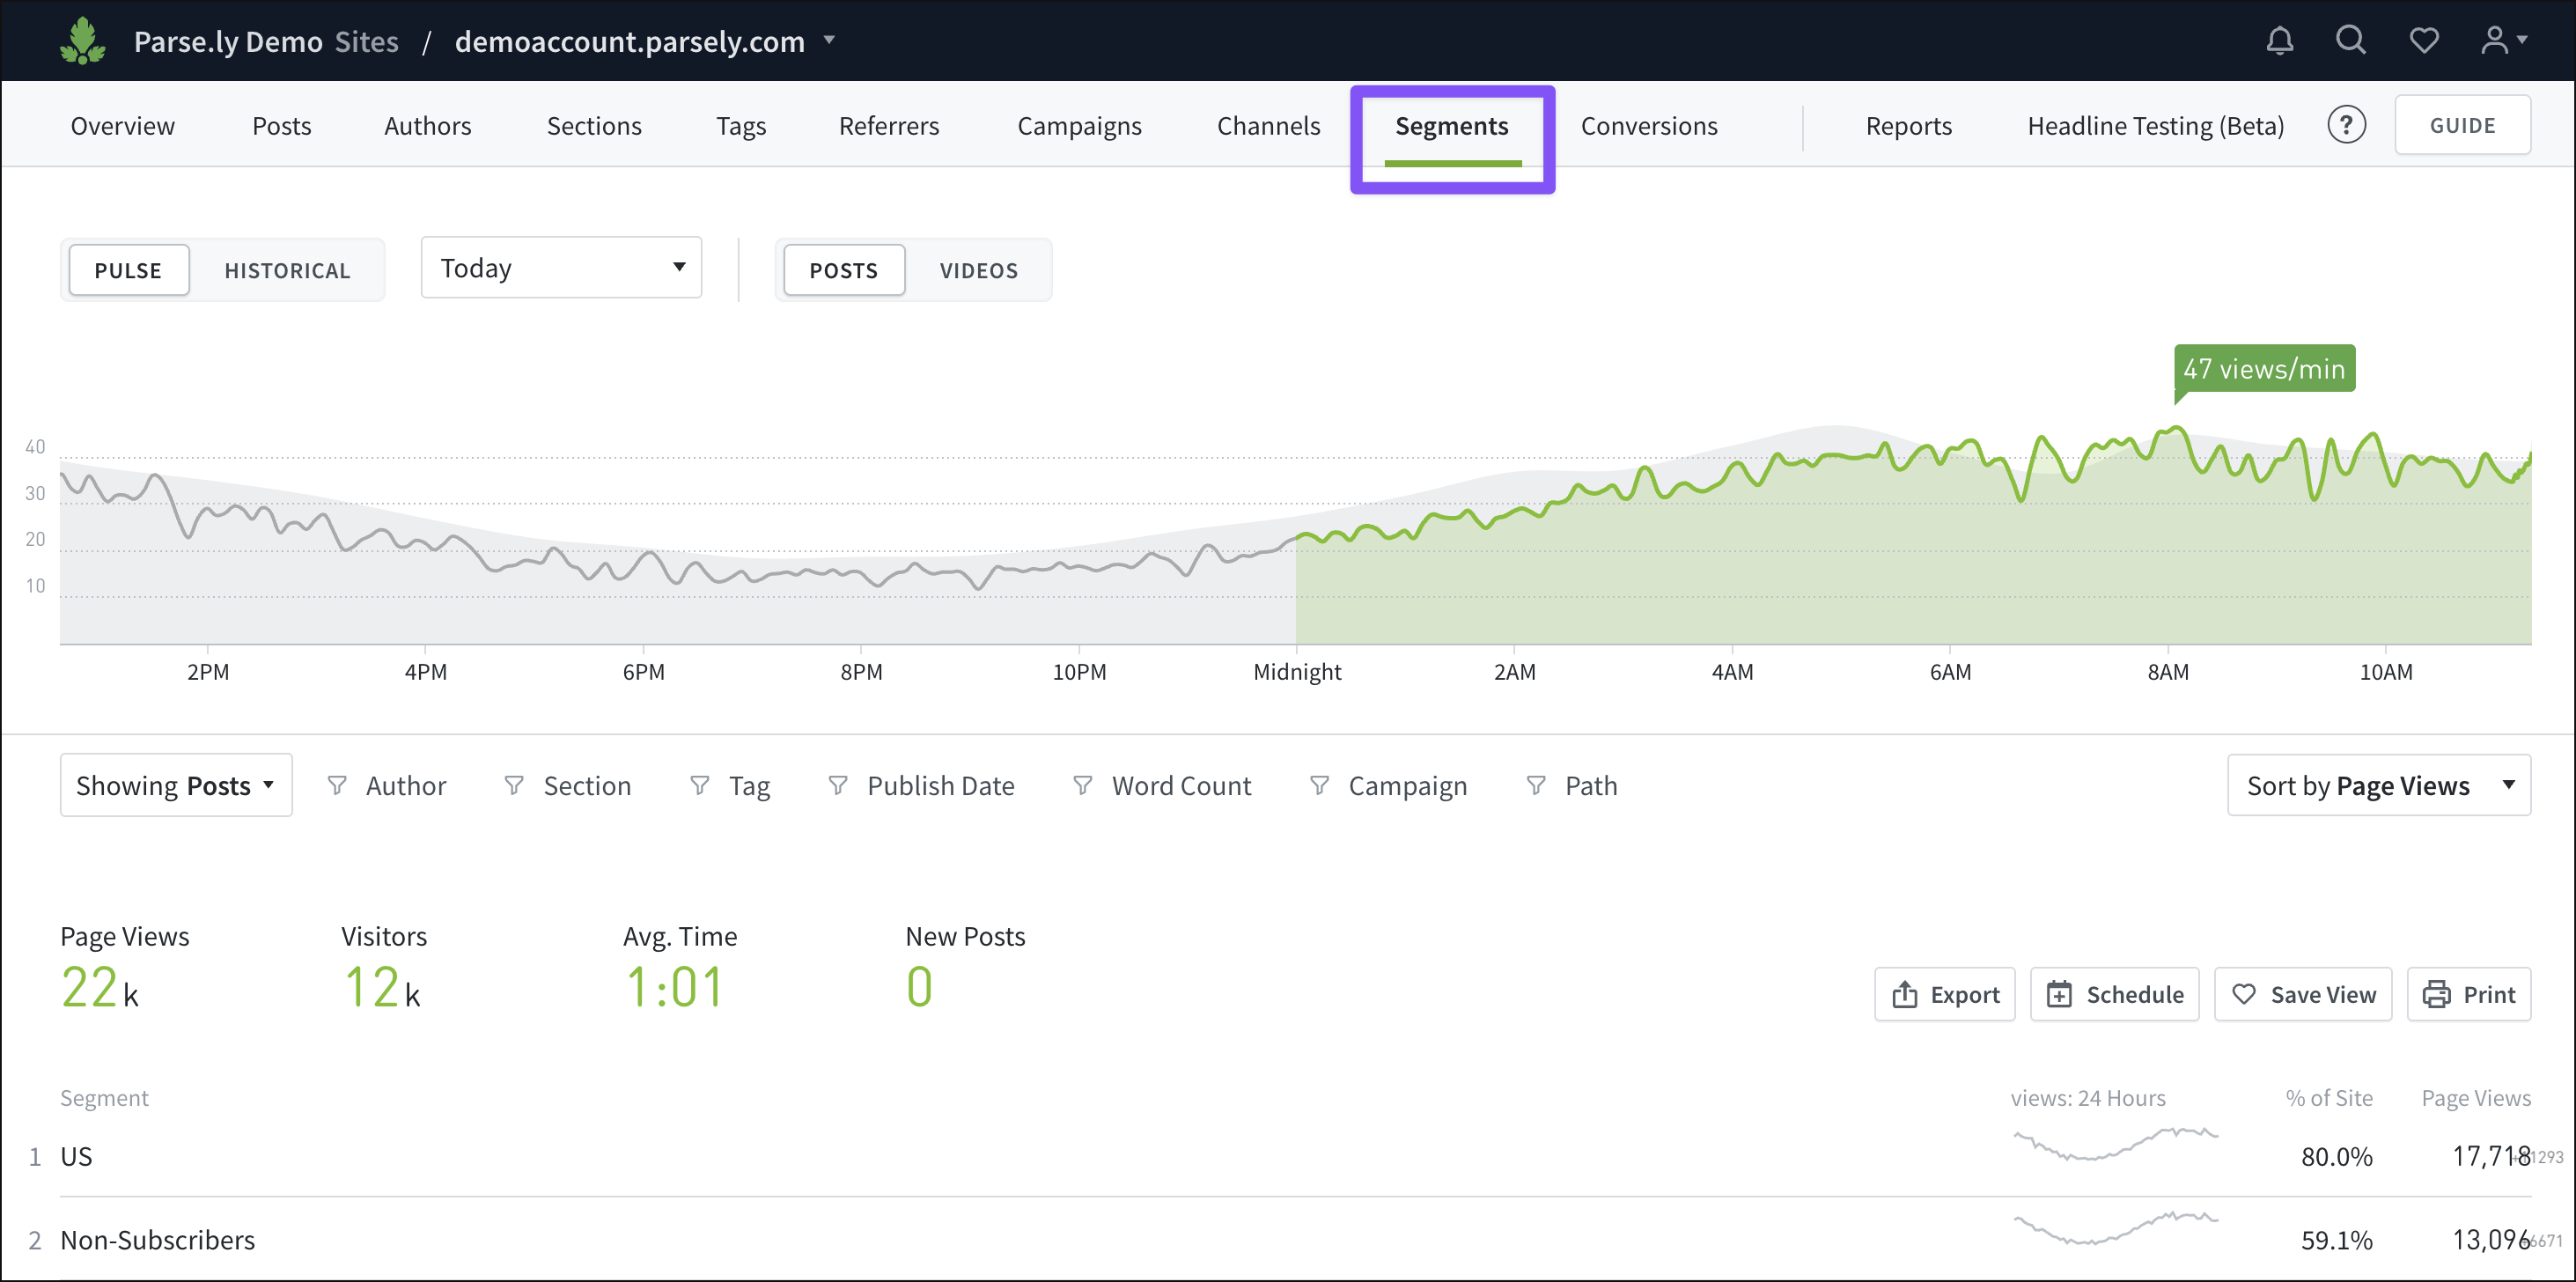This screenshot has width=2576, height=1282.
Task: Open the Channels tab
Action: pyautogui.click(x=1268, y=126)
